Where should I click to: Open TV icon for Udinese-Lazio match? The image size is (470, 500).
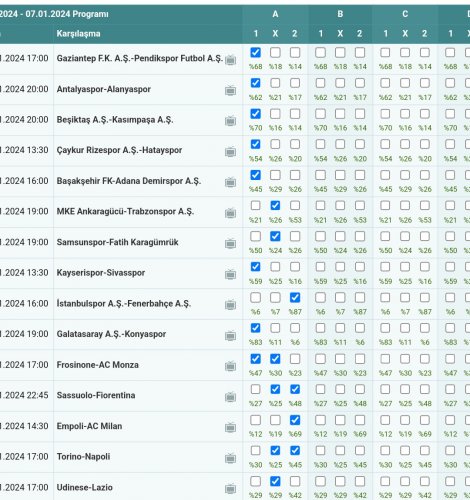pyautogui.click(x=230, y=489)
